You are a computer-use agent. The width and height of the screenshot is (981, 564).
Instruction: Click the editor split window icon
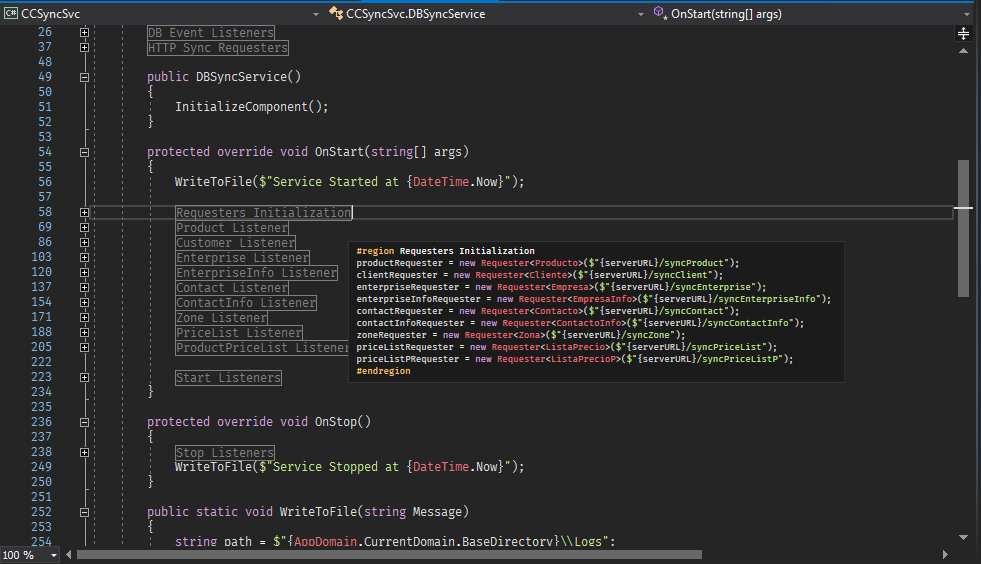point(963,33)
